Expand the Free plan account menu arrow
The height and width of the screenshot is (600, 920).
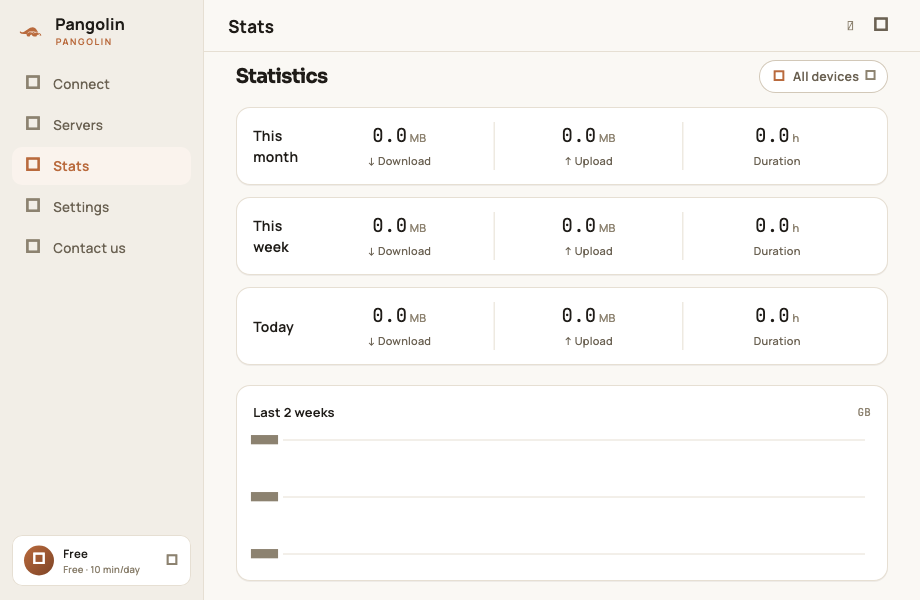click(172, 560)
